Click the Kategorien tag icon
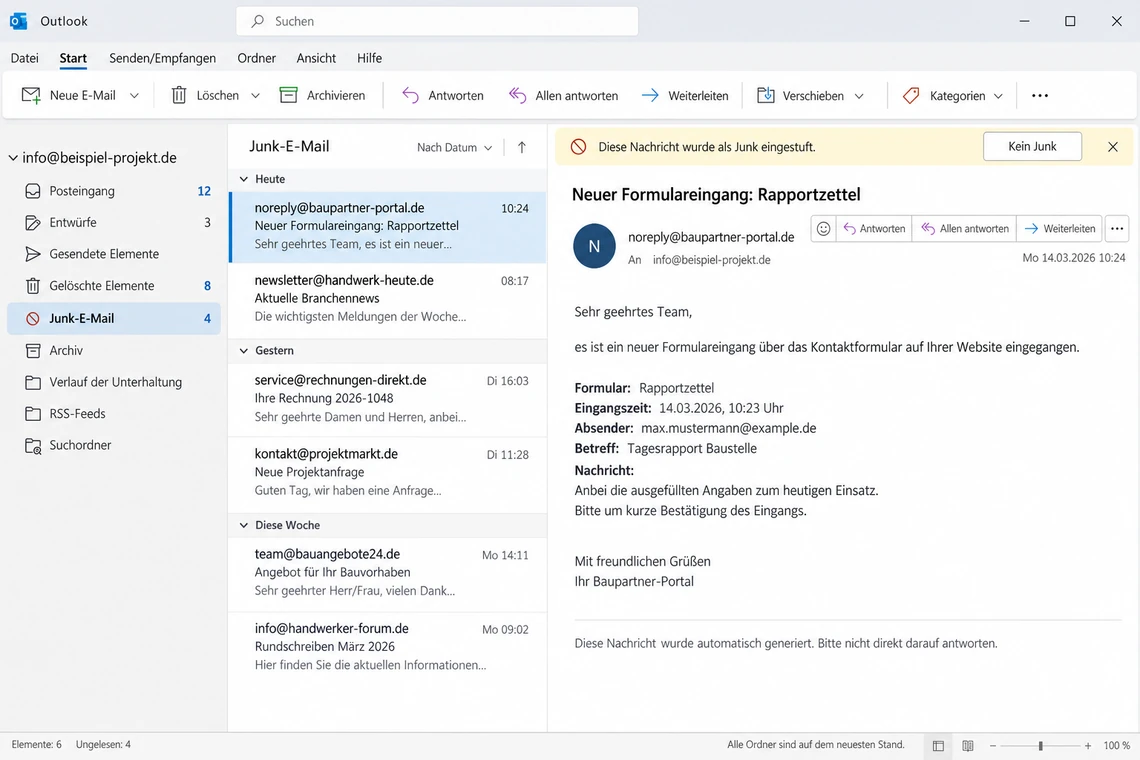The image size is (1140, 760). [x=911, y=95]
